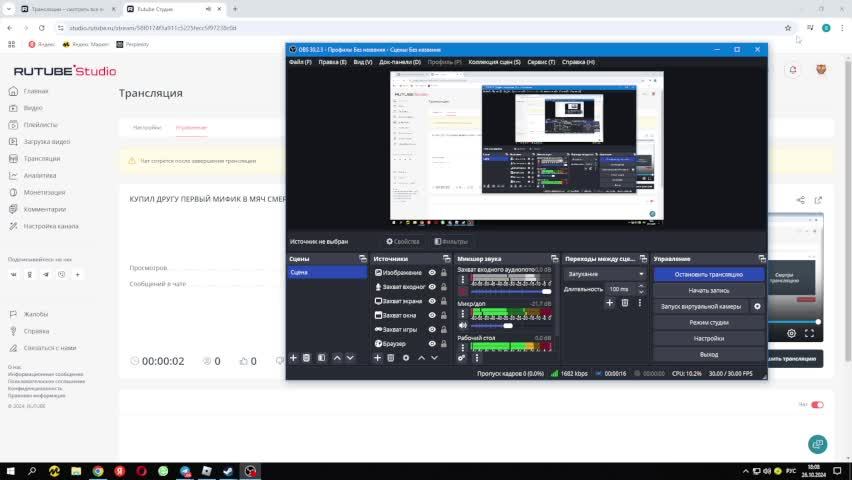The height and width of the screenshot is (480, 852).
Task: Hide the Браузер source
Action: 432,344
